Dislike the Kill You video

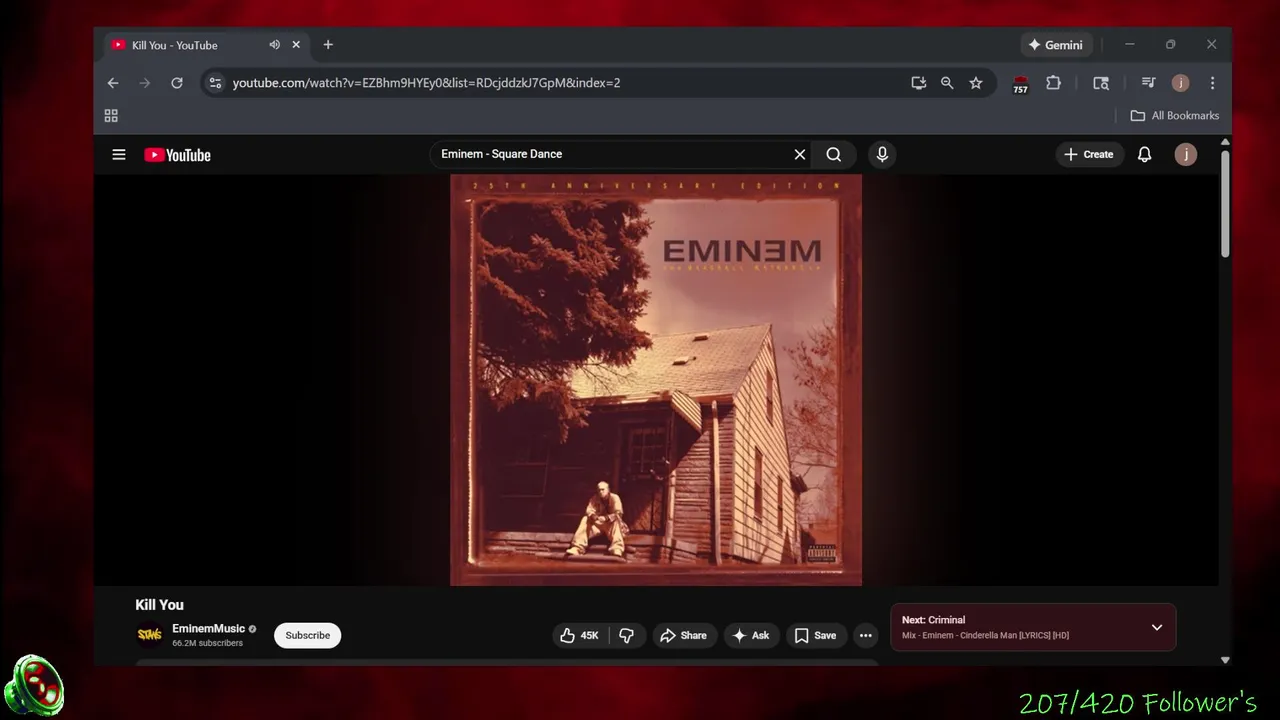pos(627,635)
